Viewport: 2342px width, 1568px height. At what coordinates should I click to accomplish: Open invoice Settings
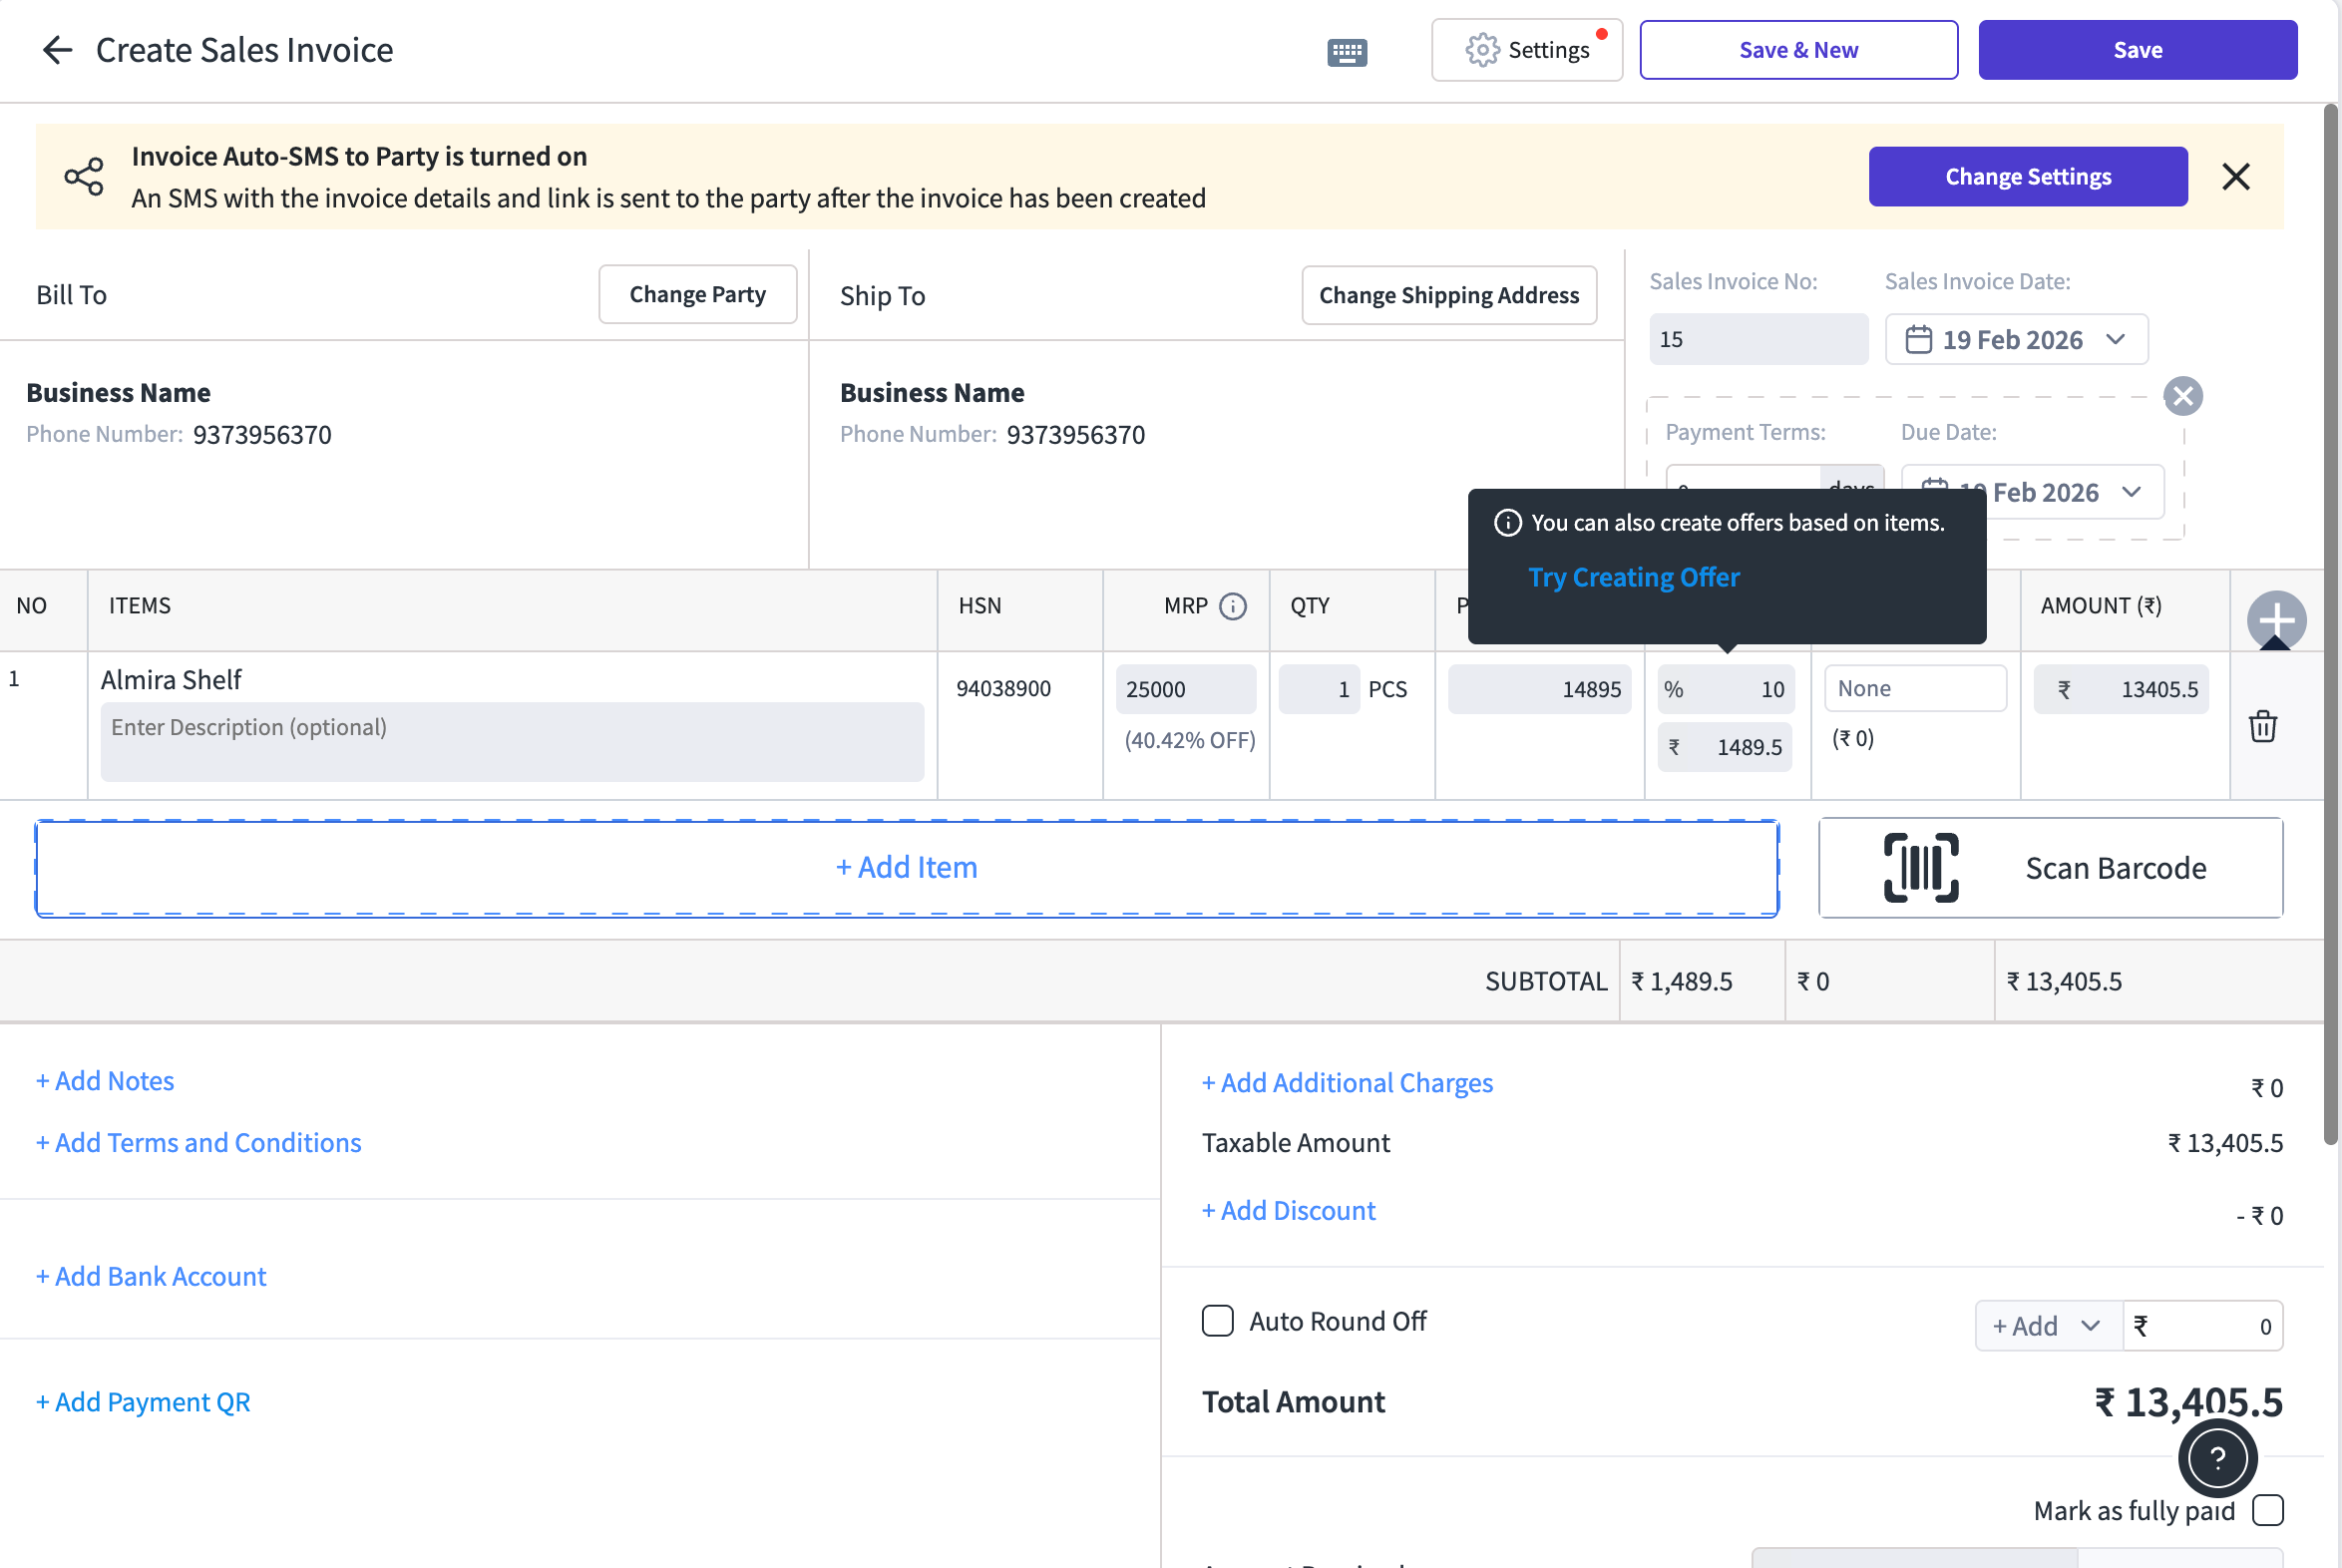pyautogui.click(x=1526, y=50)
